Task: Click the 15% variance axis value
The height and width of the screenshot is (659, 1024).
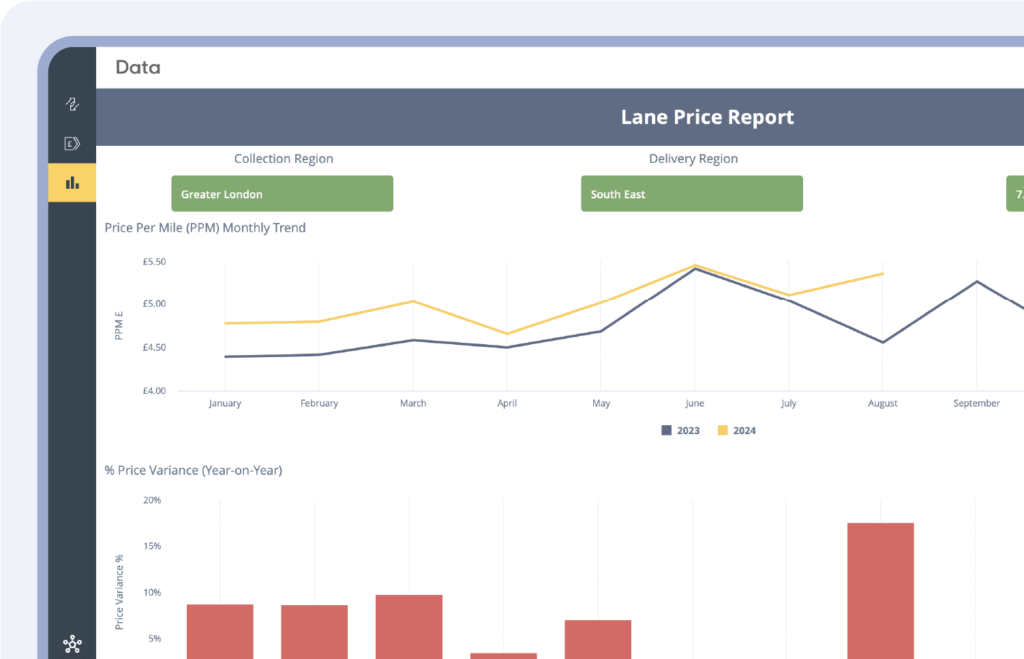Action: (152, 546)
